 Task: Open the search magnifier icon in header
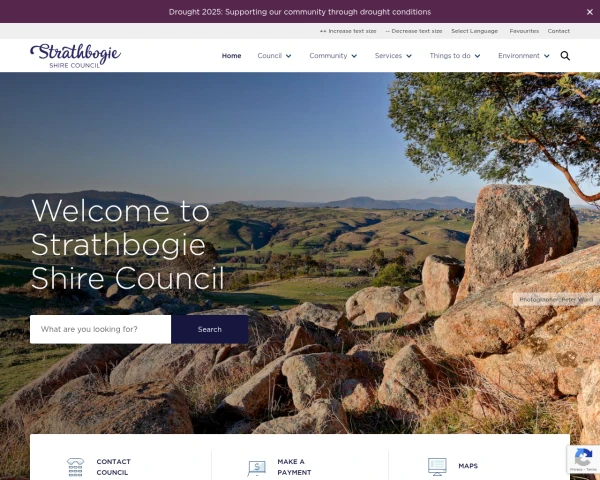pos(565,56)
